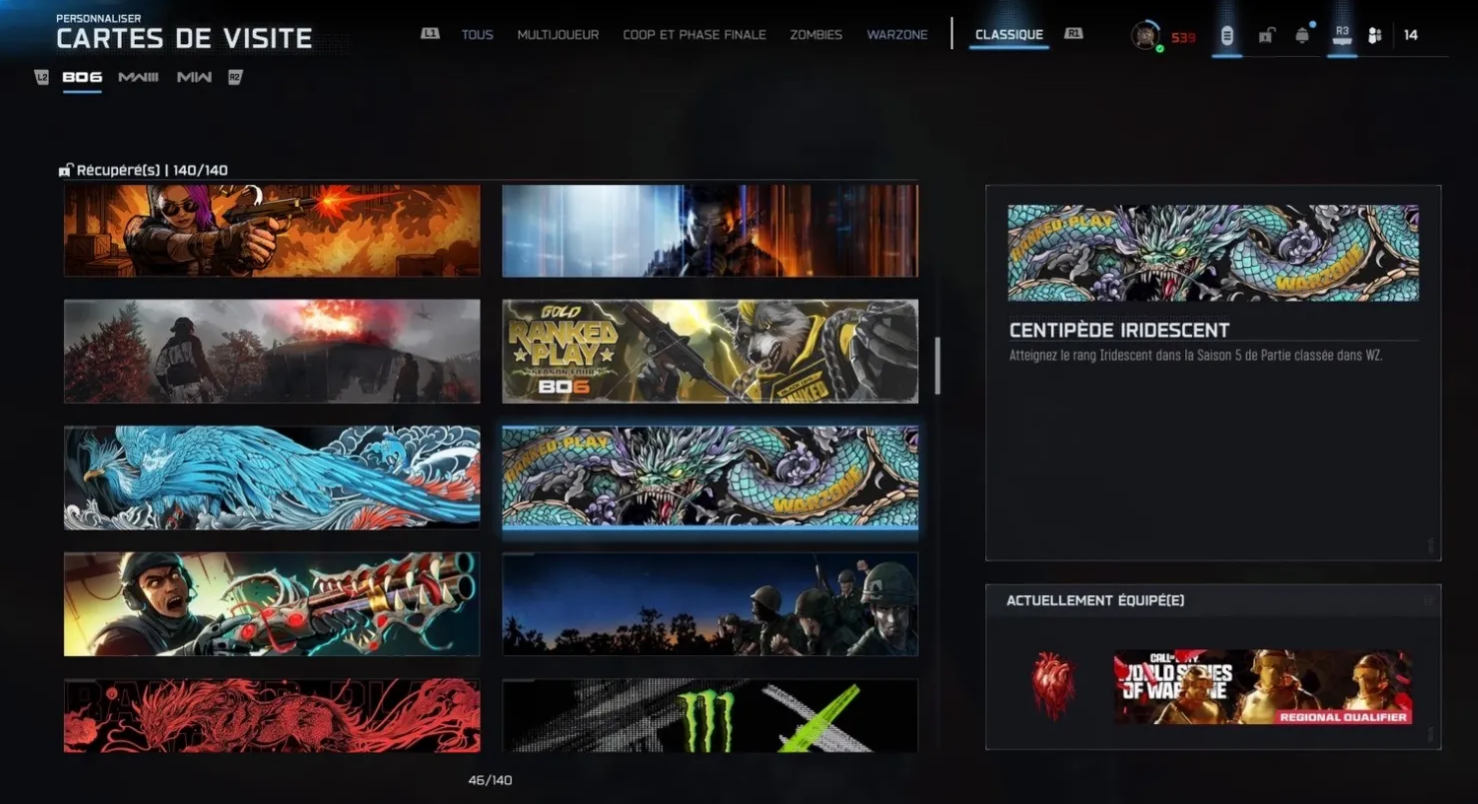Viewport: 1478px width, 804px height.
Task: Click the calling card list scrollbar
Action: click(937, 366)
